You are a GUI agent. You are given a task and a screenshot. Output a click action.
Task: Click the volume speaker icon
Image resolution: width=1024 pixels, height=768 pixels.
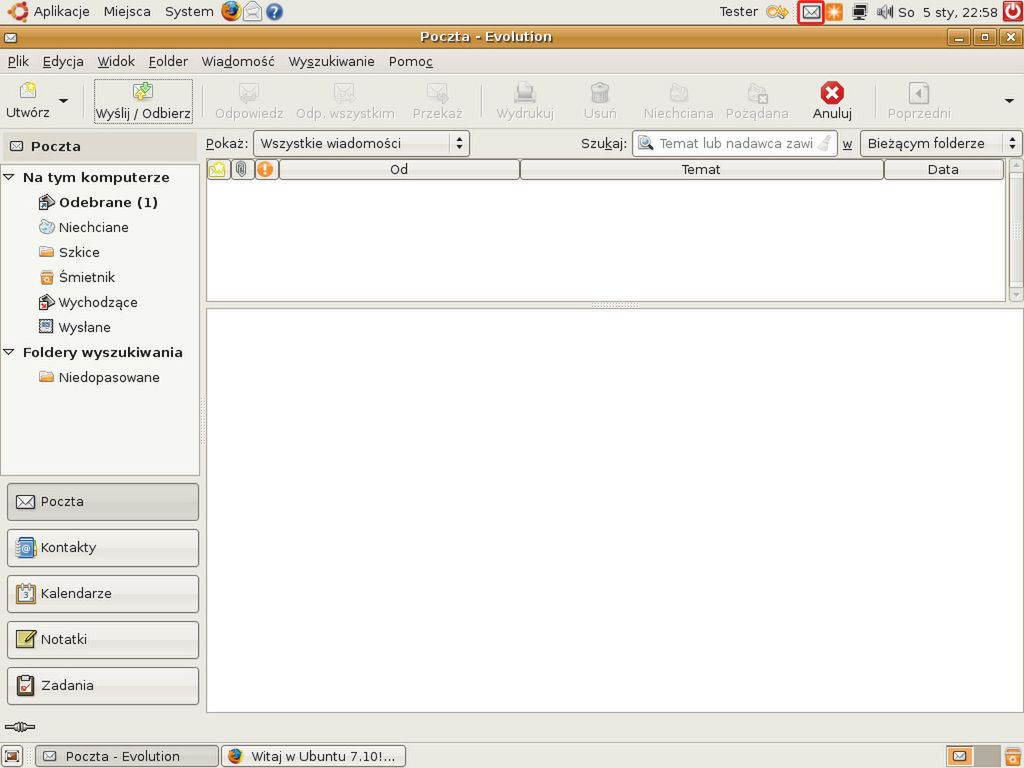point(885,12)
